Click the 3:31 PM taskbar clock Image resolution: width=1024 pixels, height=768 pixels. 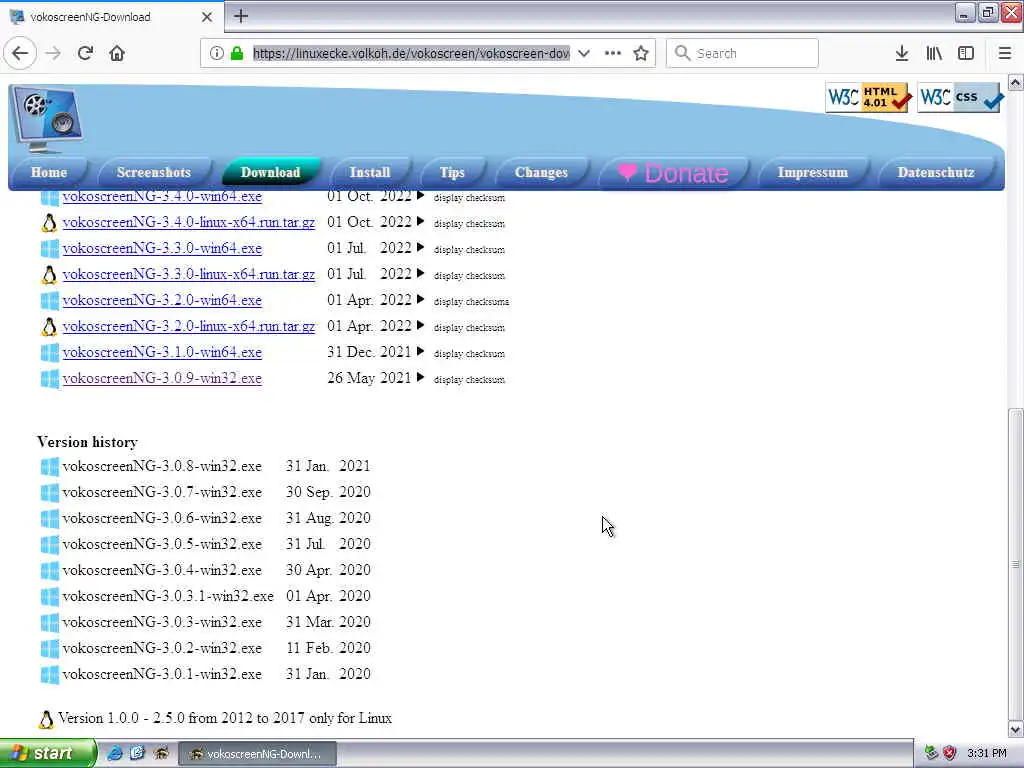pyautogui.click(x=987, y=753)
